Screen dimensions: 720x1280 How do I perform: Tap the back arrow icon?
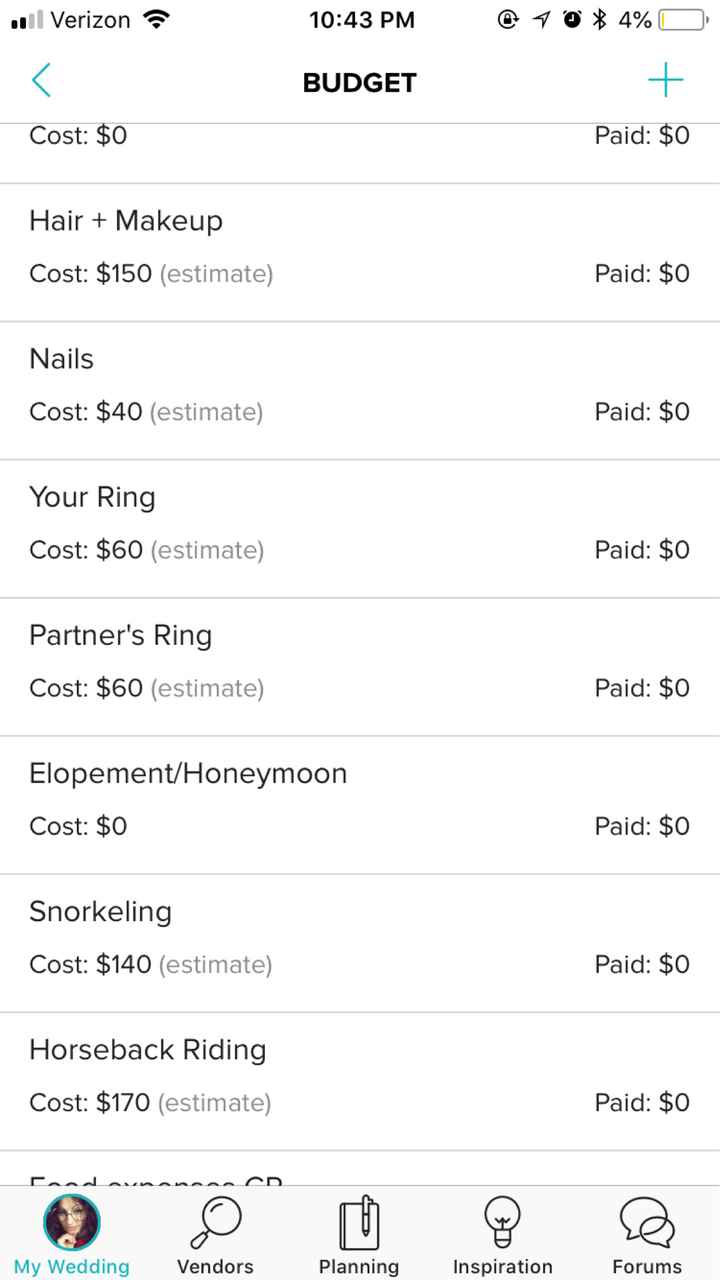tap(41, 81)
